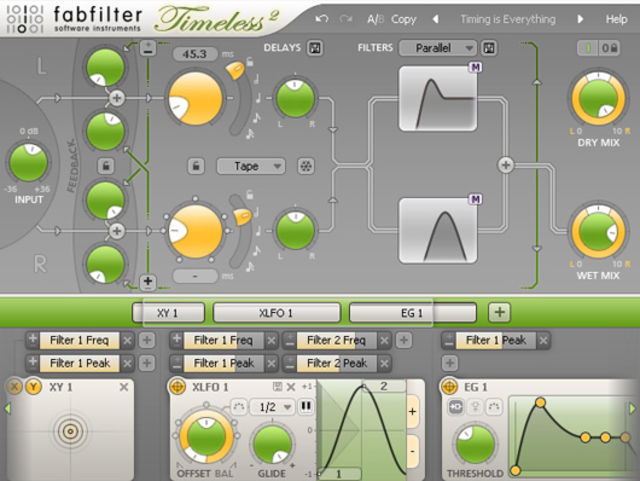The height and width of the screenshot is (481, 640).
Task: Go to the previous preset with the left arrow
Action: tap(436, 19)
